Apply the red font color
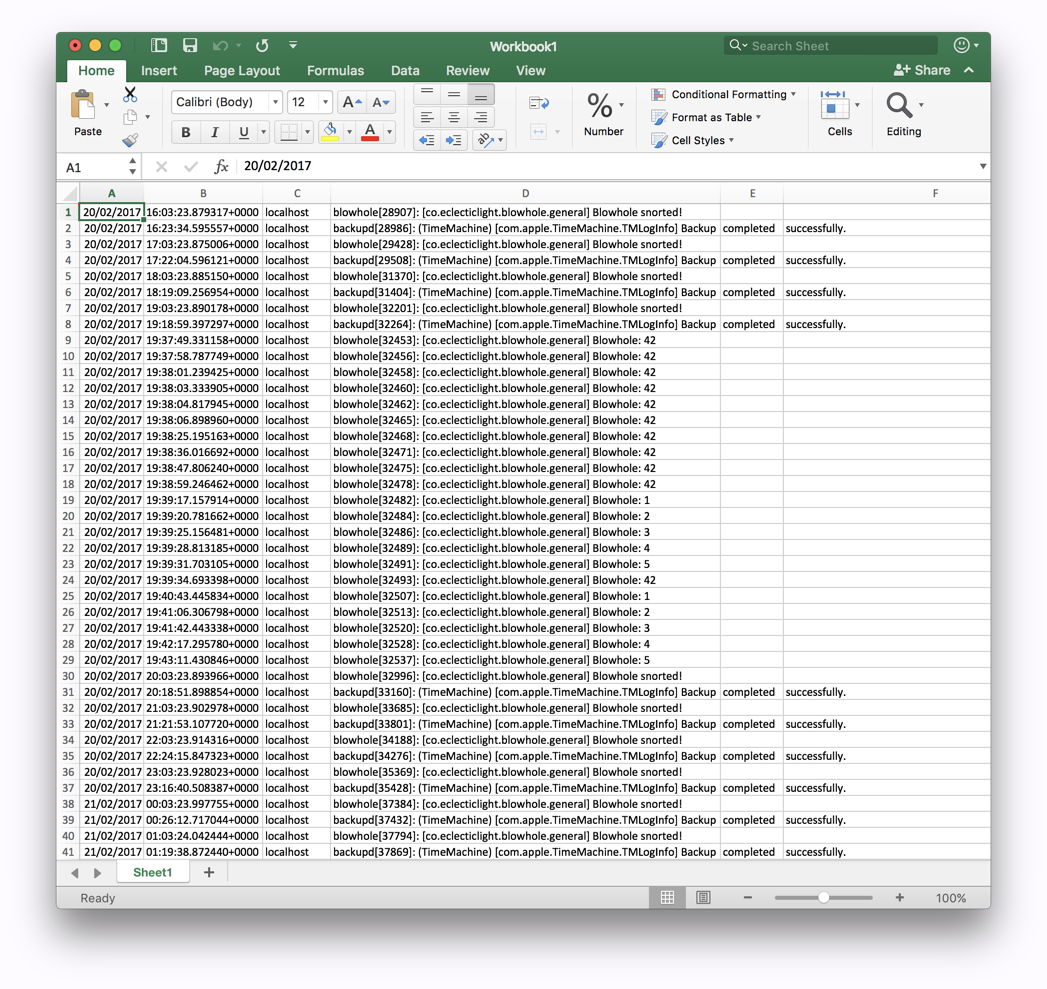 370,132
